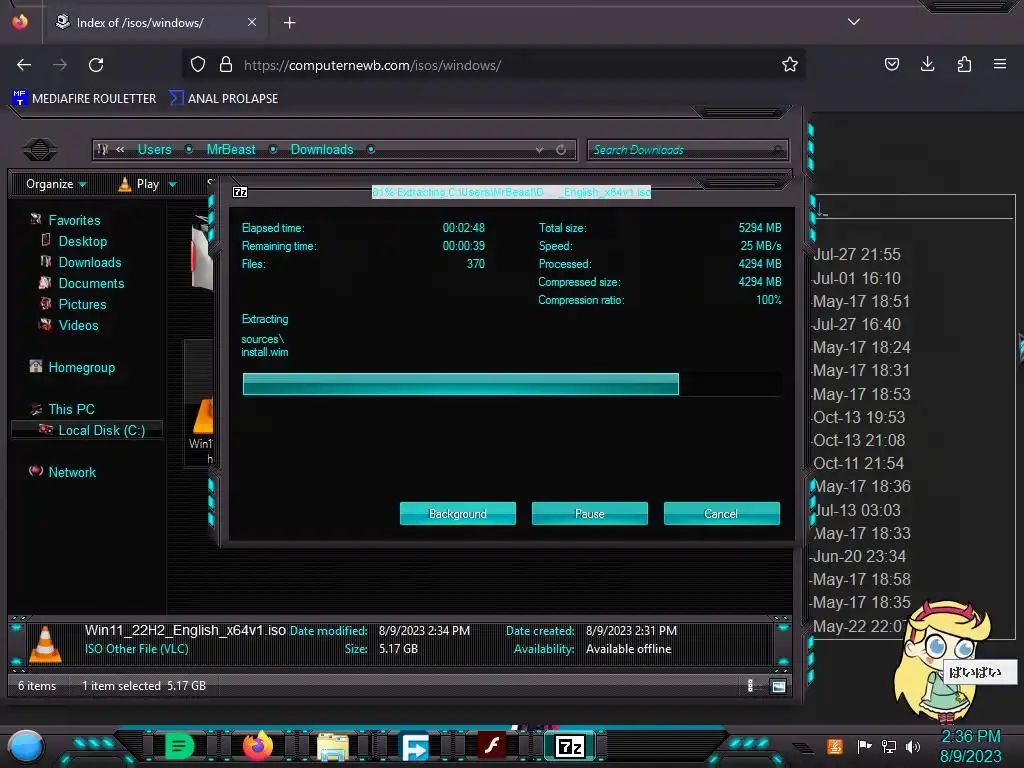Bookmark this page with the star icon
The height and width of the screenshot is (768, 1024).
[790, 64]
